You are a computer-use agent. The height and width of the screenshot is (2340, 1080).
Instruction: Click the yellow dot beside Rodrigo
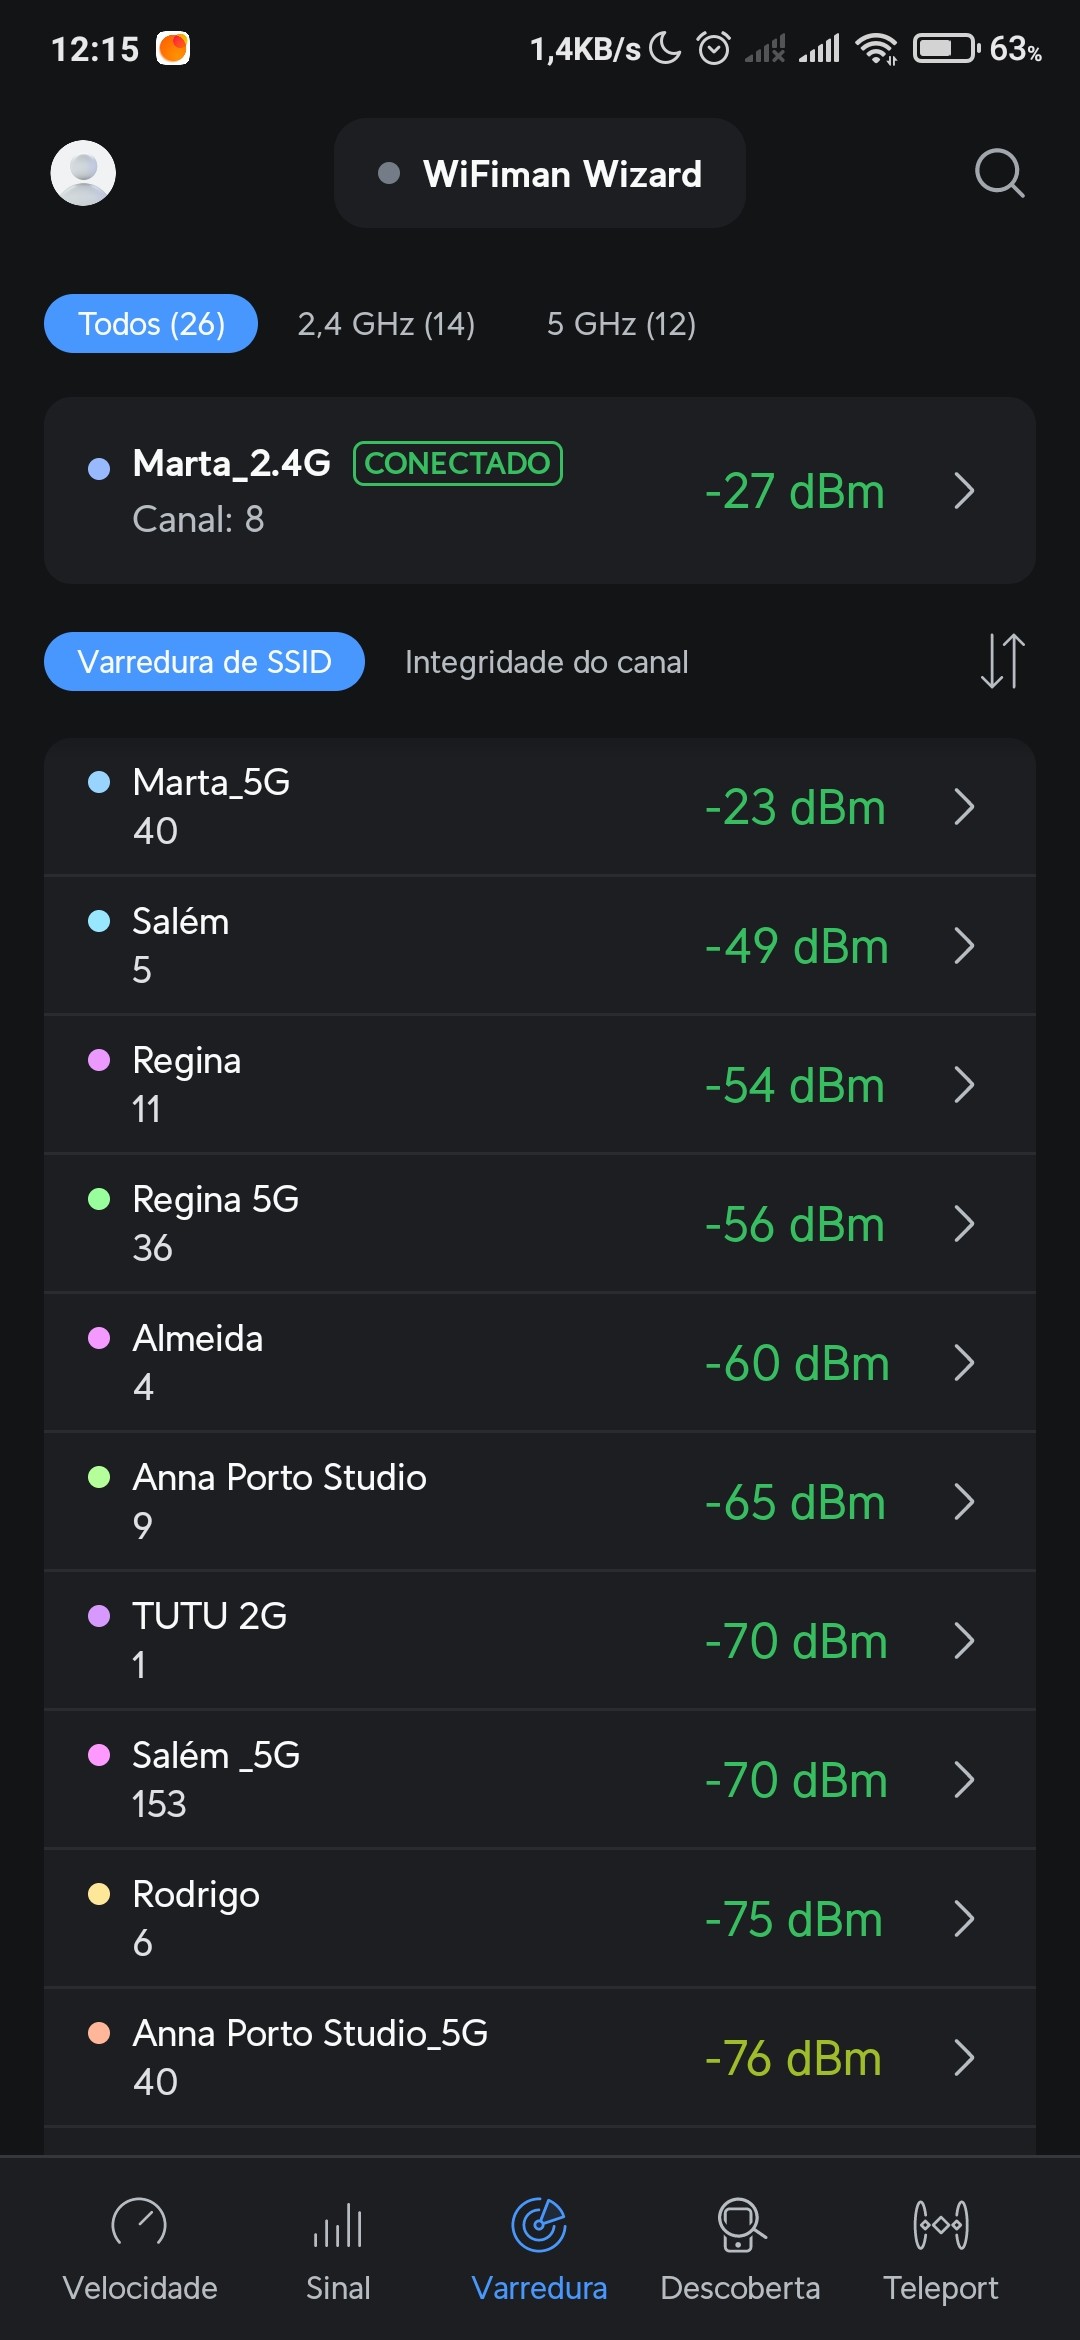tap(99, 1894)
